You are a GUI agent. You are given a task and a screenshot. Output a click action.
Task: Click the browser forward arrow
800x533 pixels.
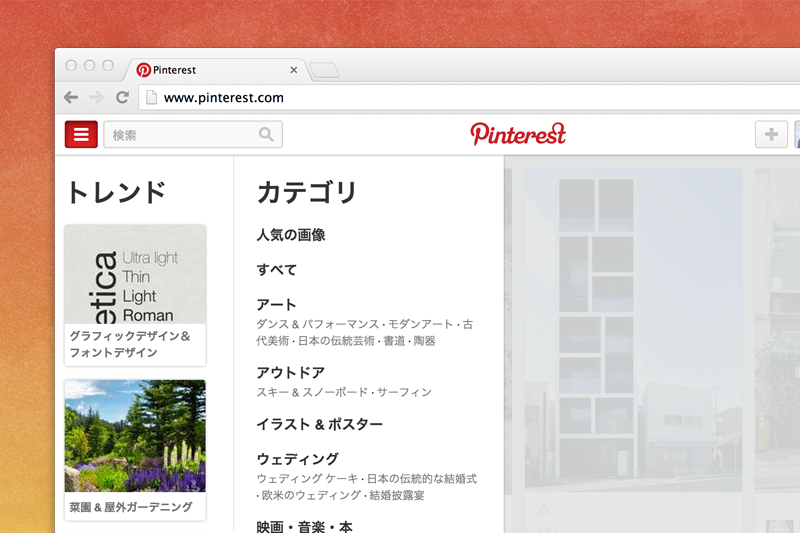[96, 98]
